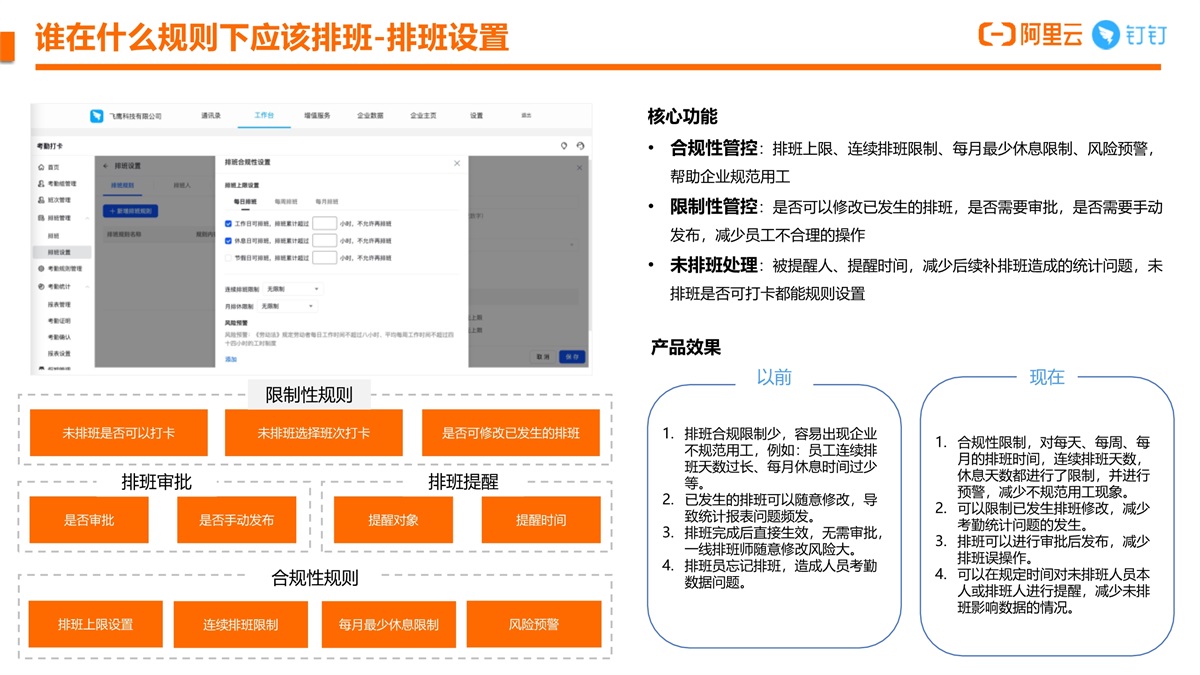The width and height of the screenshot is (1200, 675).
Task: Open the 连续排班限制 dropdown
Action: click(292, 289)
